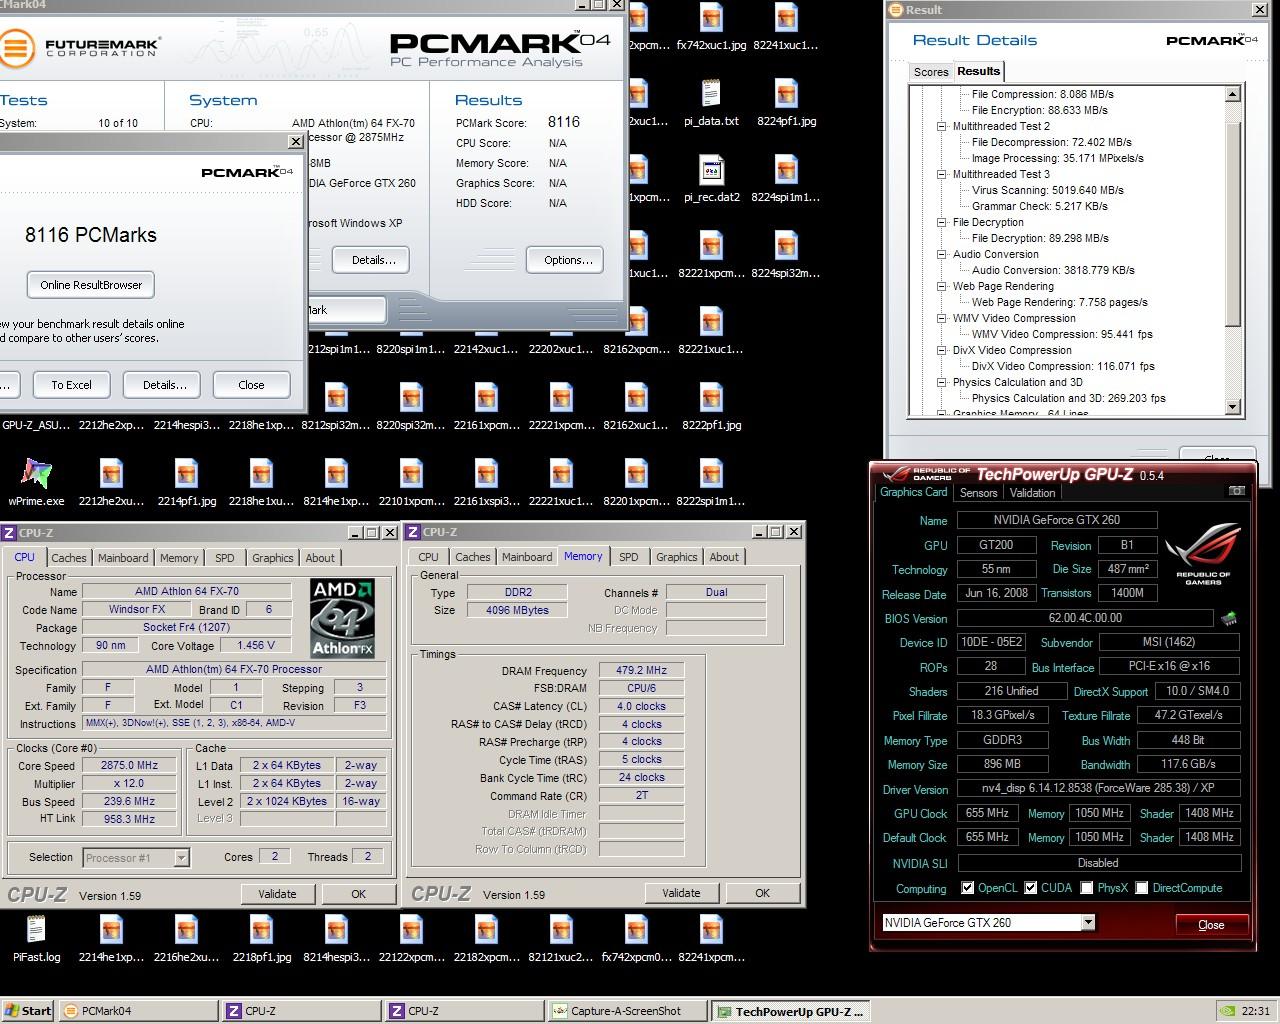Toggle the DirectCompute checkbox in GPU-Z

coord(1141,888)
